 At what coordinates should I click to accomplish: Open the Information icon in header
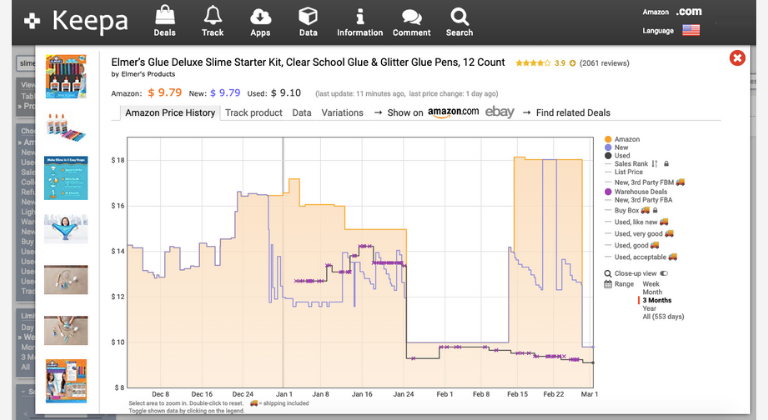(x=359, y=16)
